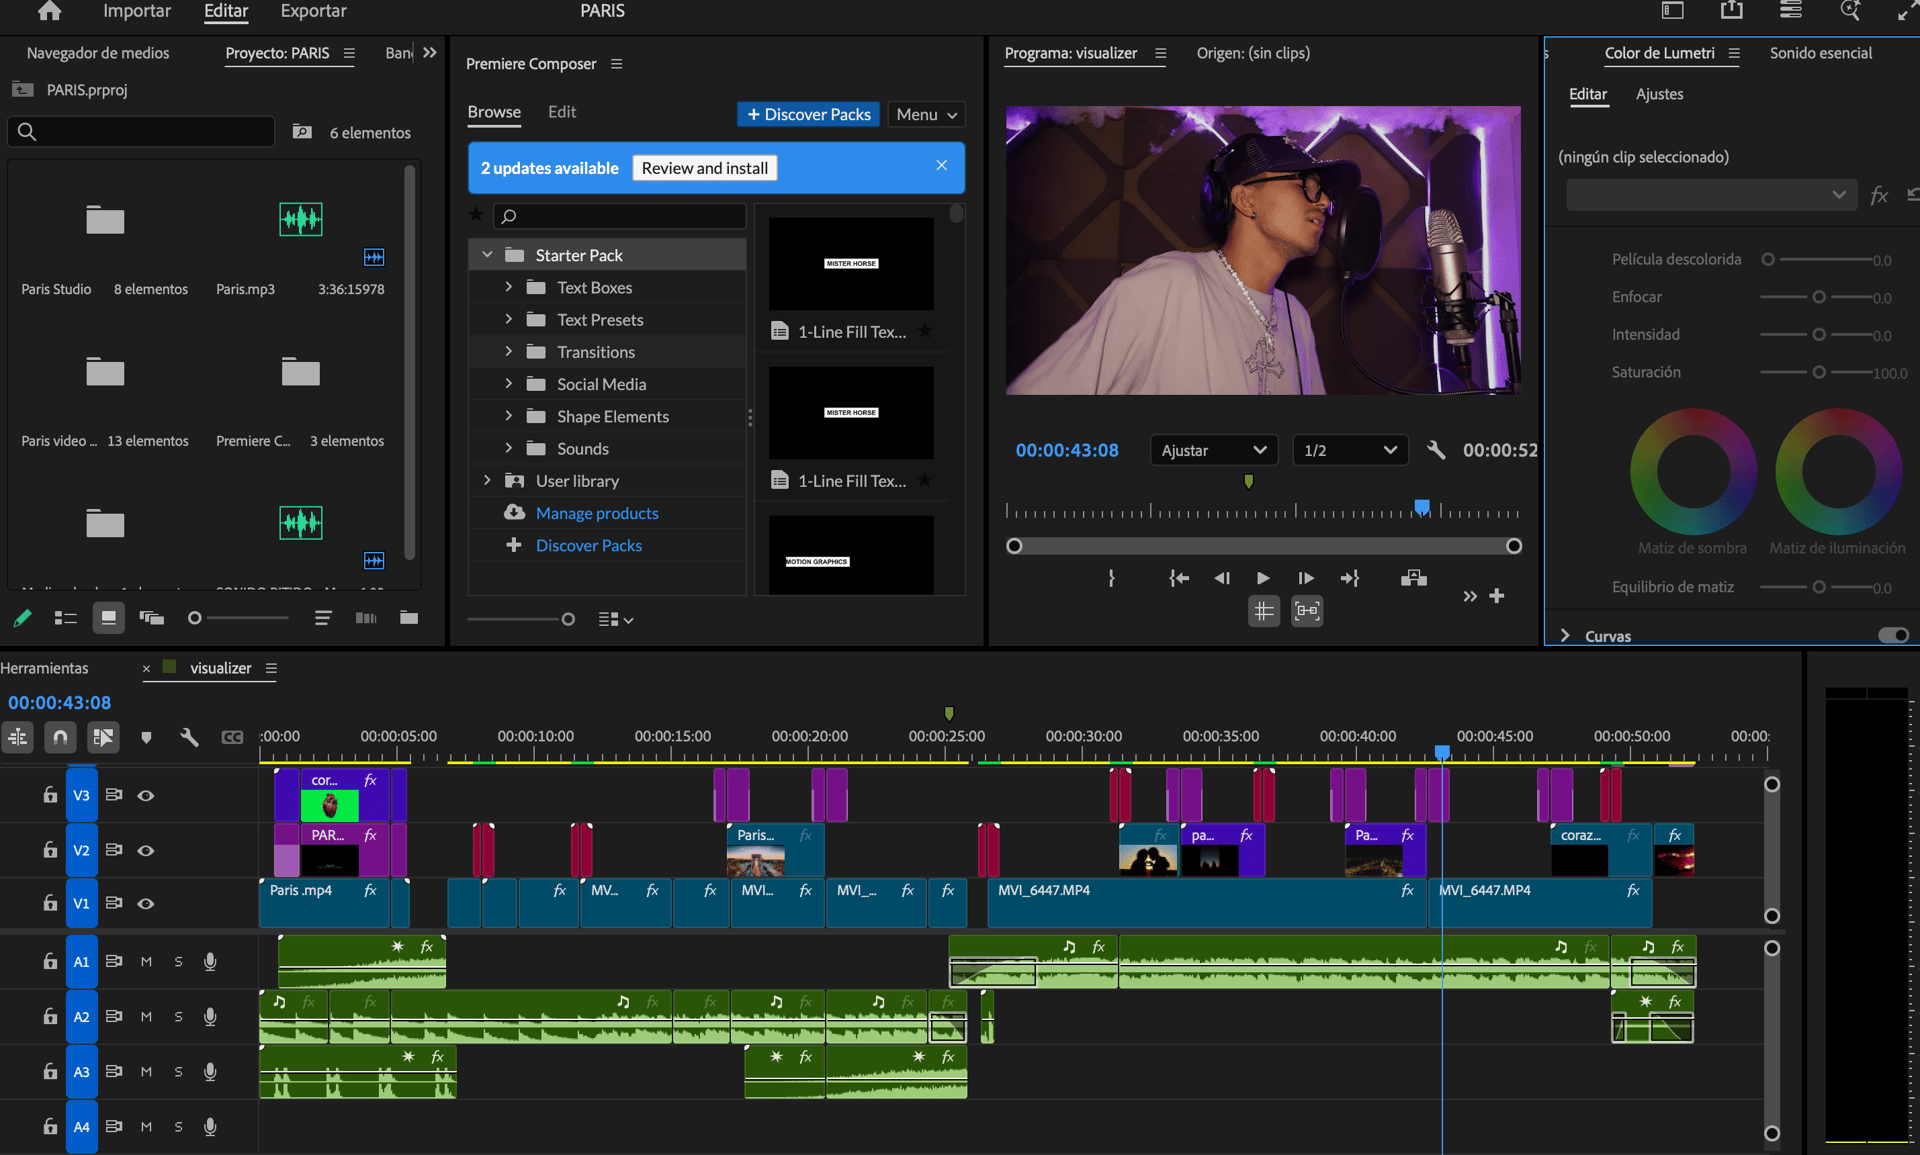Click the project panel search field

pos(141,131)
